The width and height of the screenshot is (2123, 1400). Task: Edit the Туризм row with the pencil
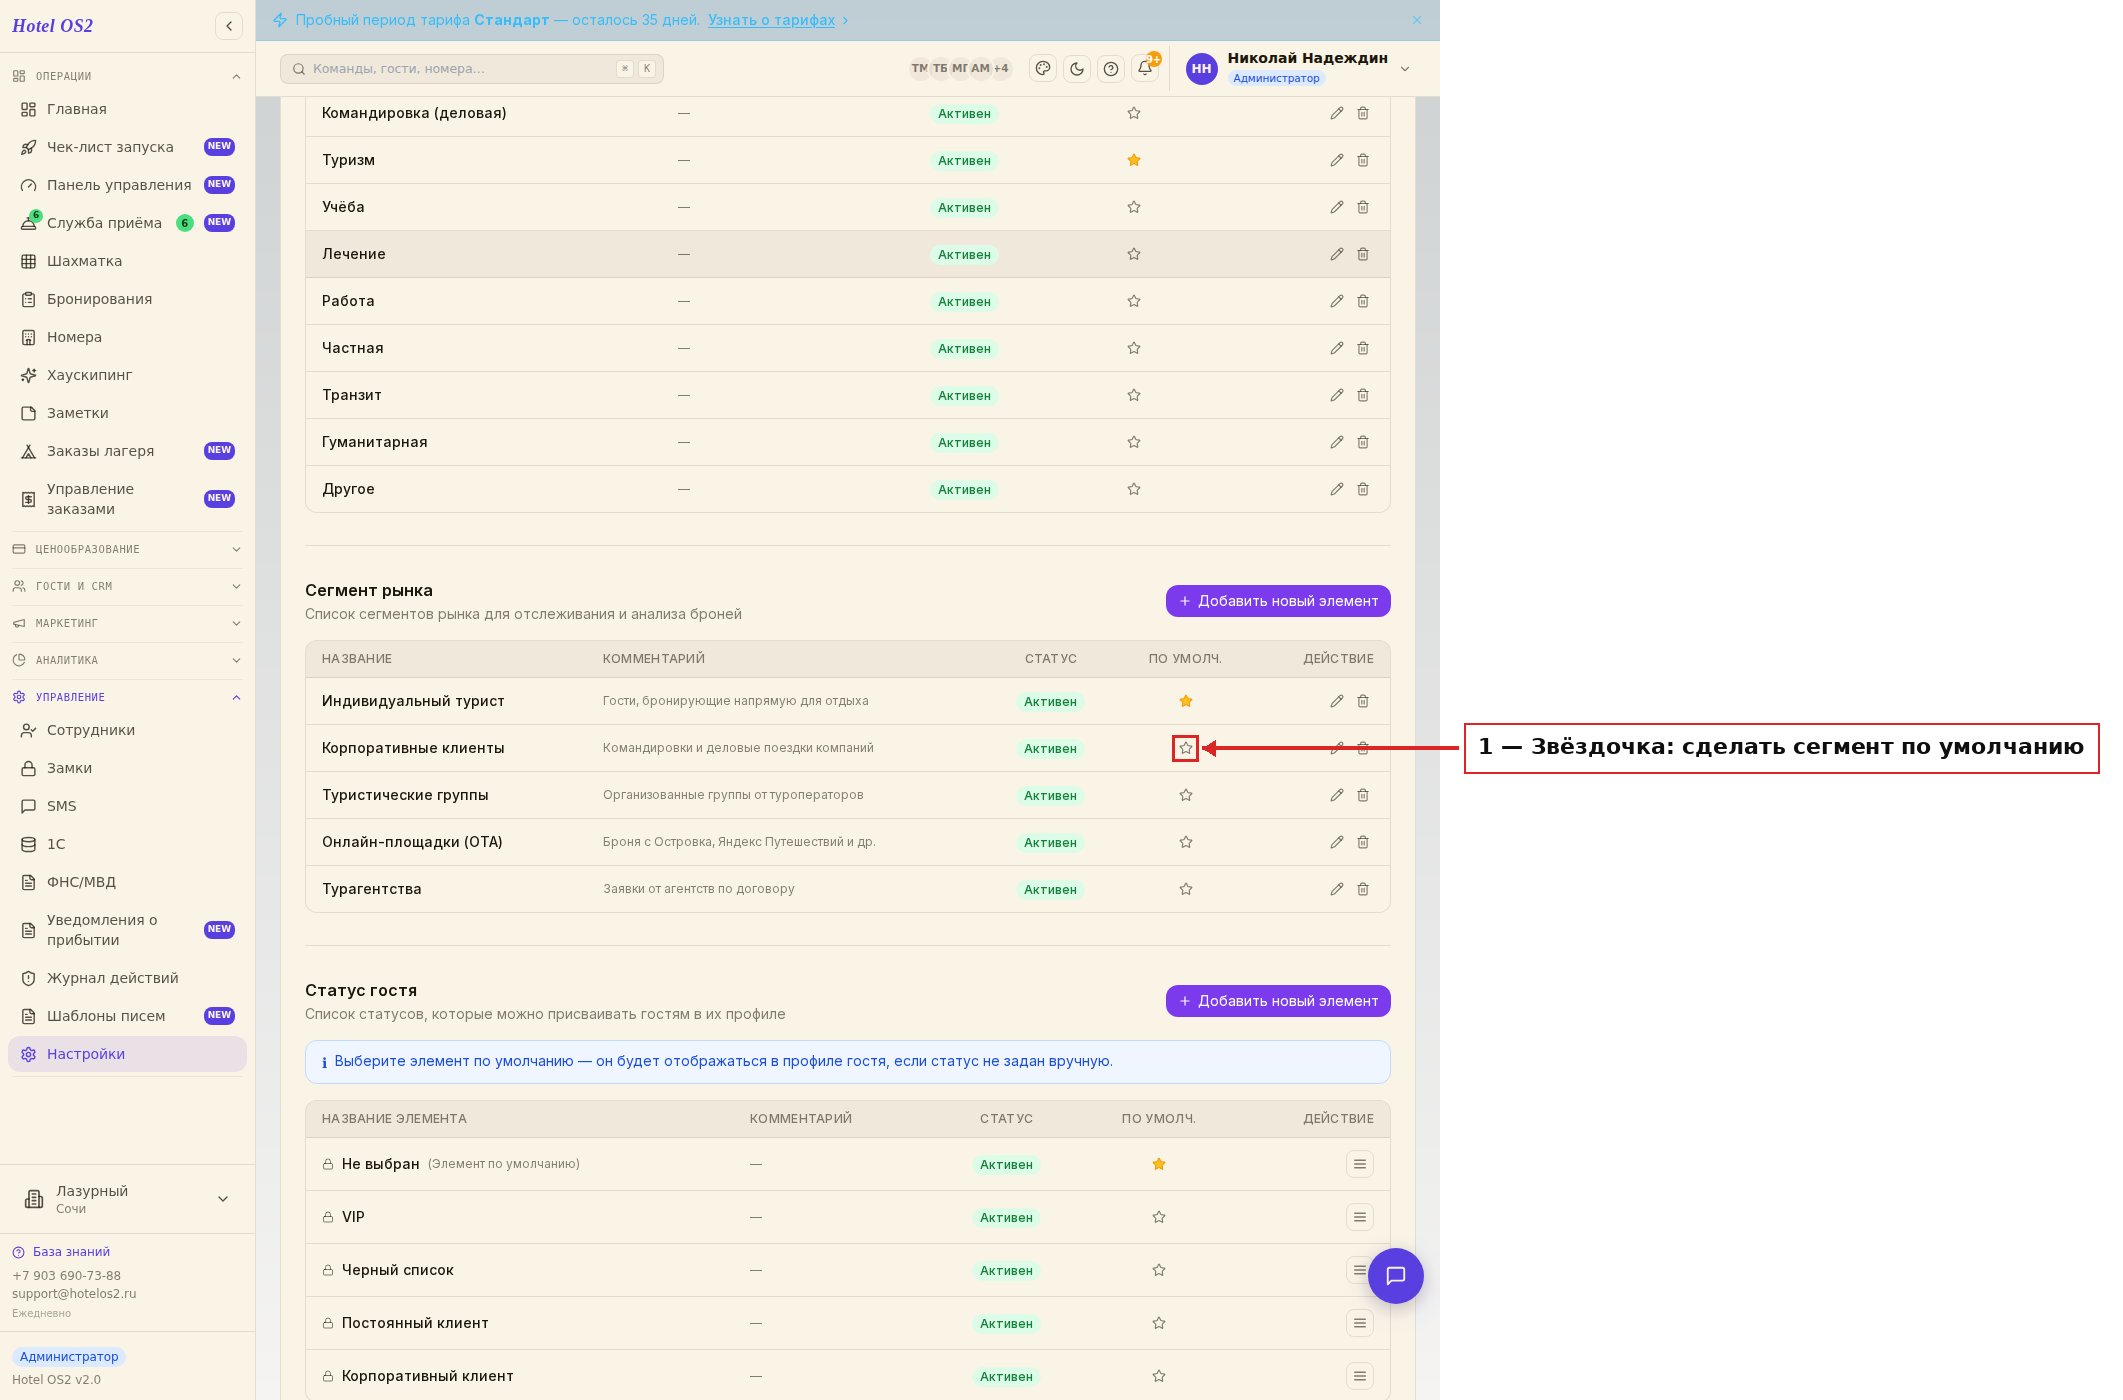(1337, 160)
